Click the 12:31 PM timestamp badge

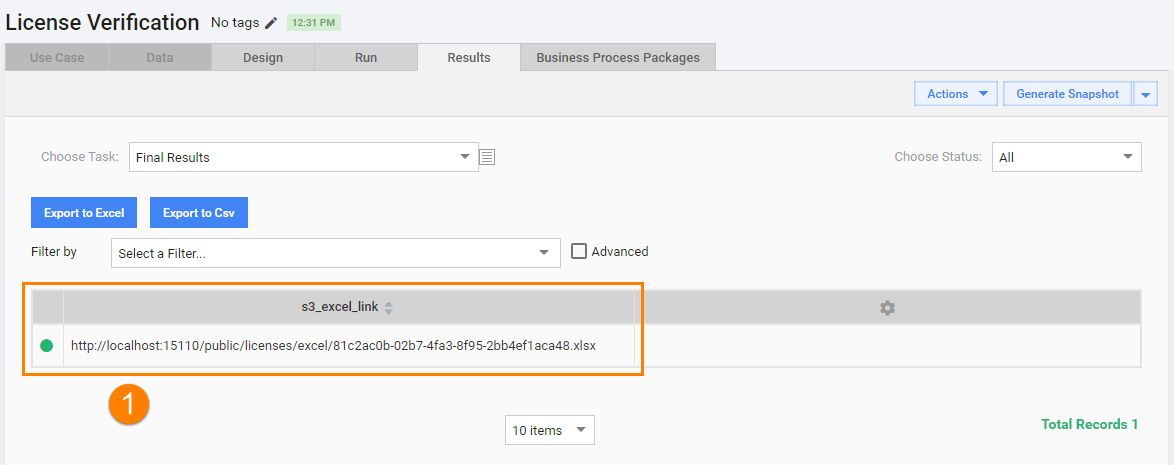314,22
